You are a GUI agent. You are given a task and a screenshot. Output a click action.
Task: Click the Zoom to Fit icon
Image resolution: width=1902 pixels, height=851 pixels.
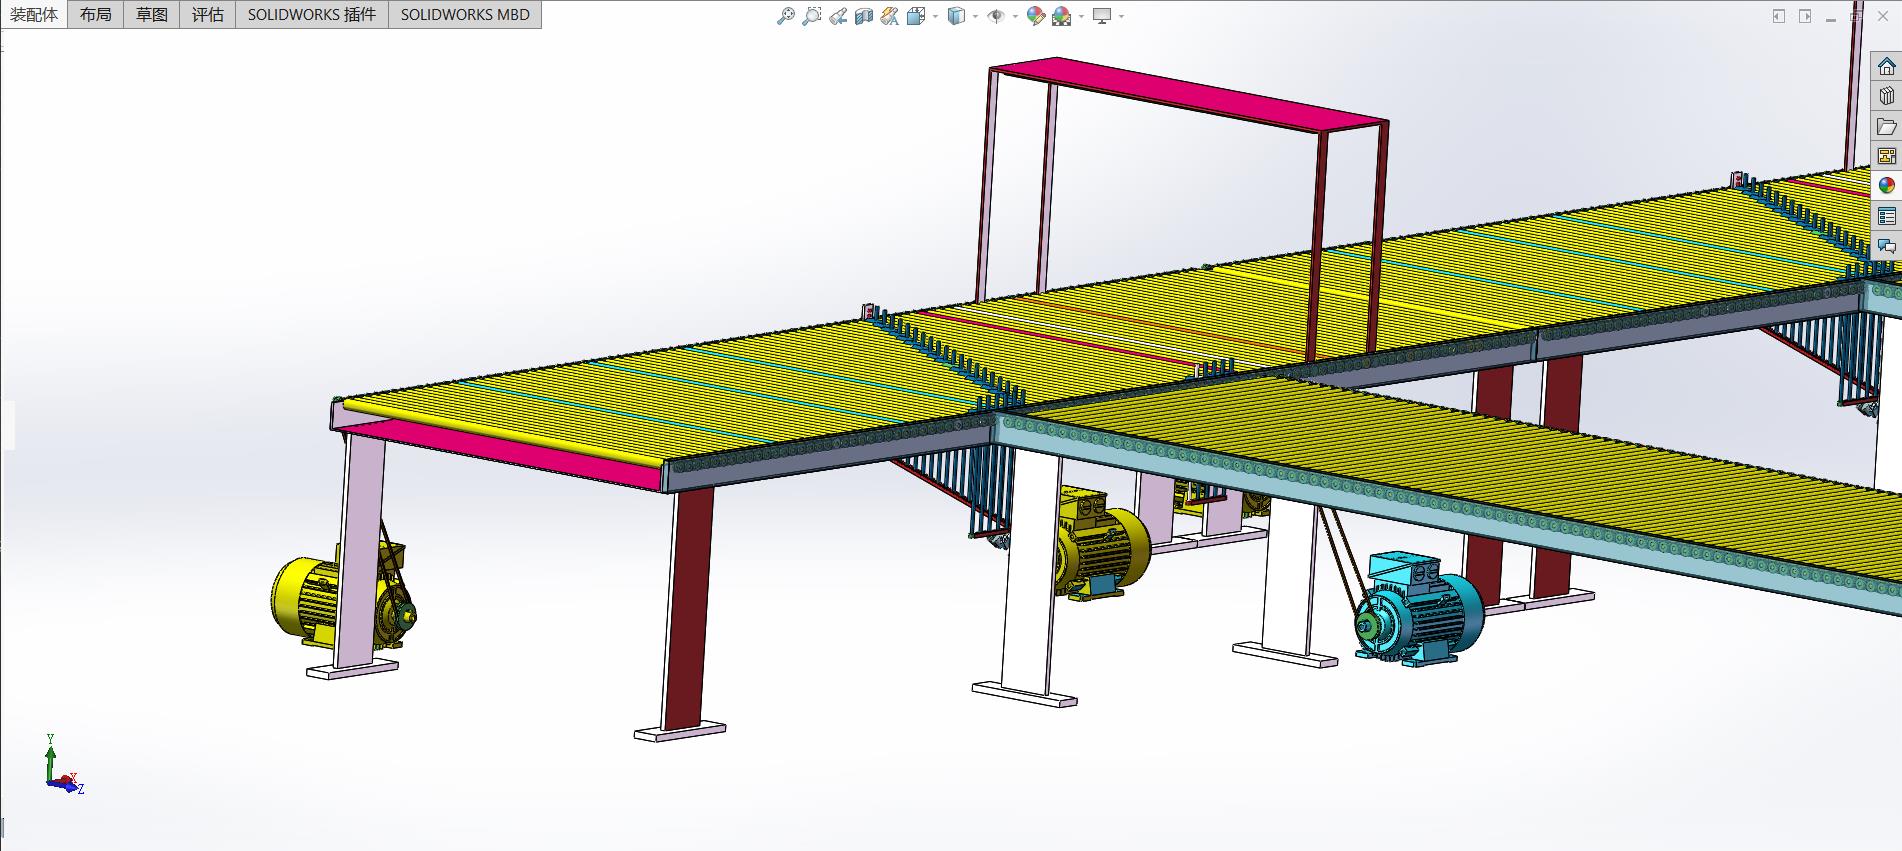(786, 16)
